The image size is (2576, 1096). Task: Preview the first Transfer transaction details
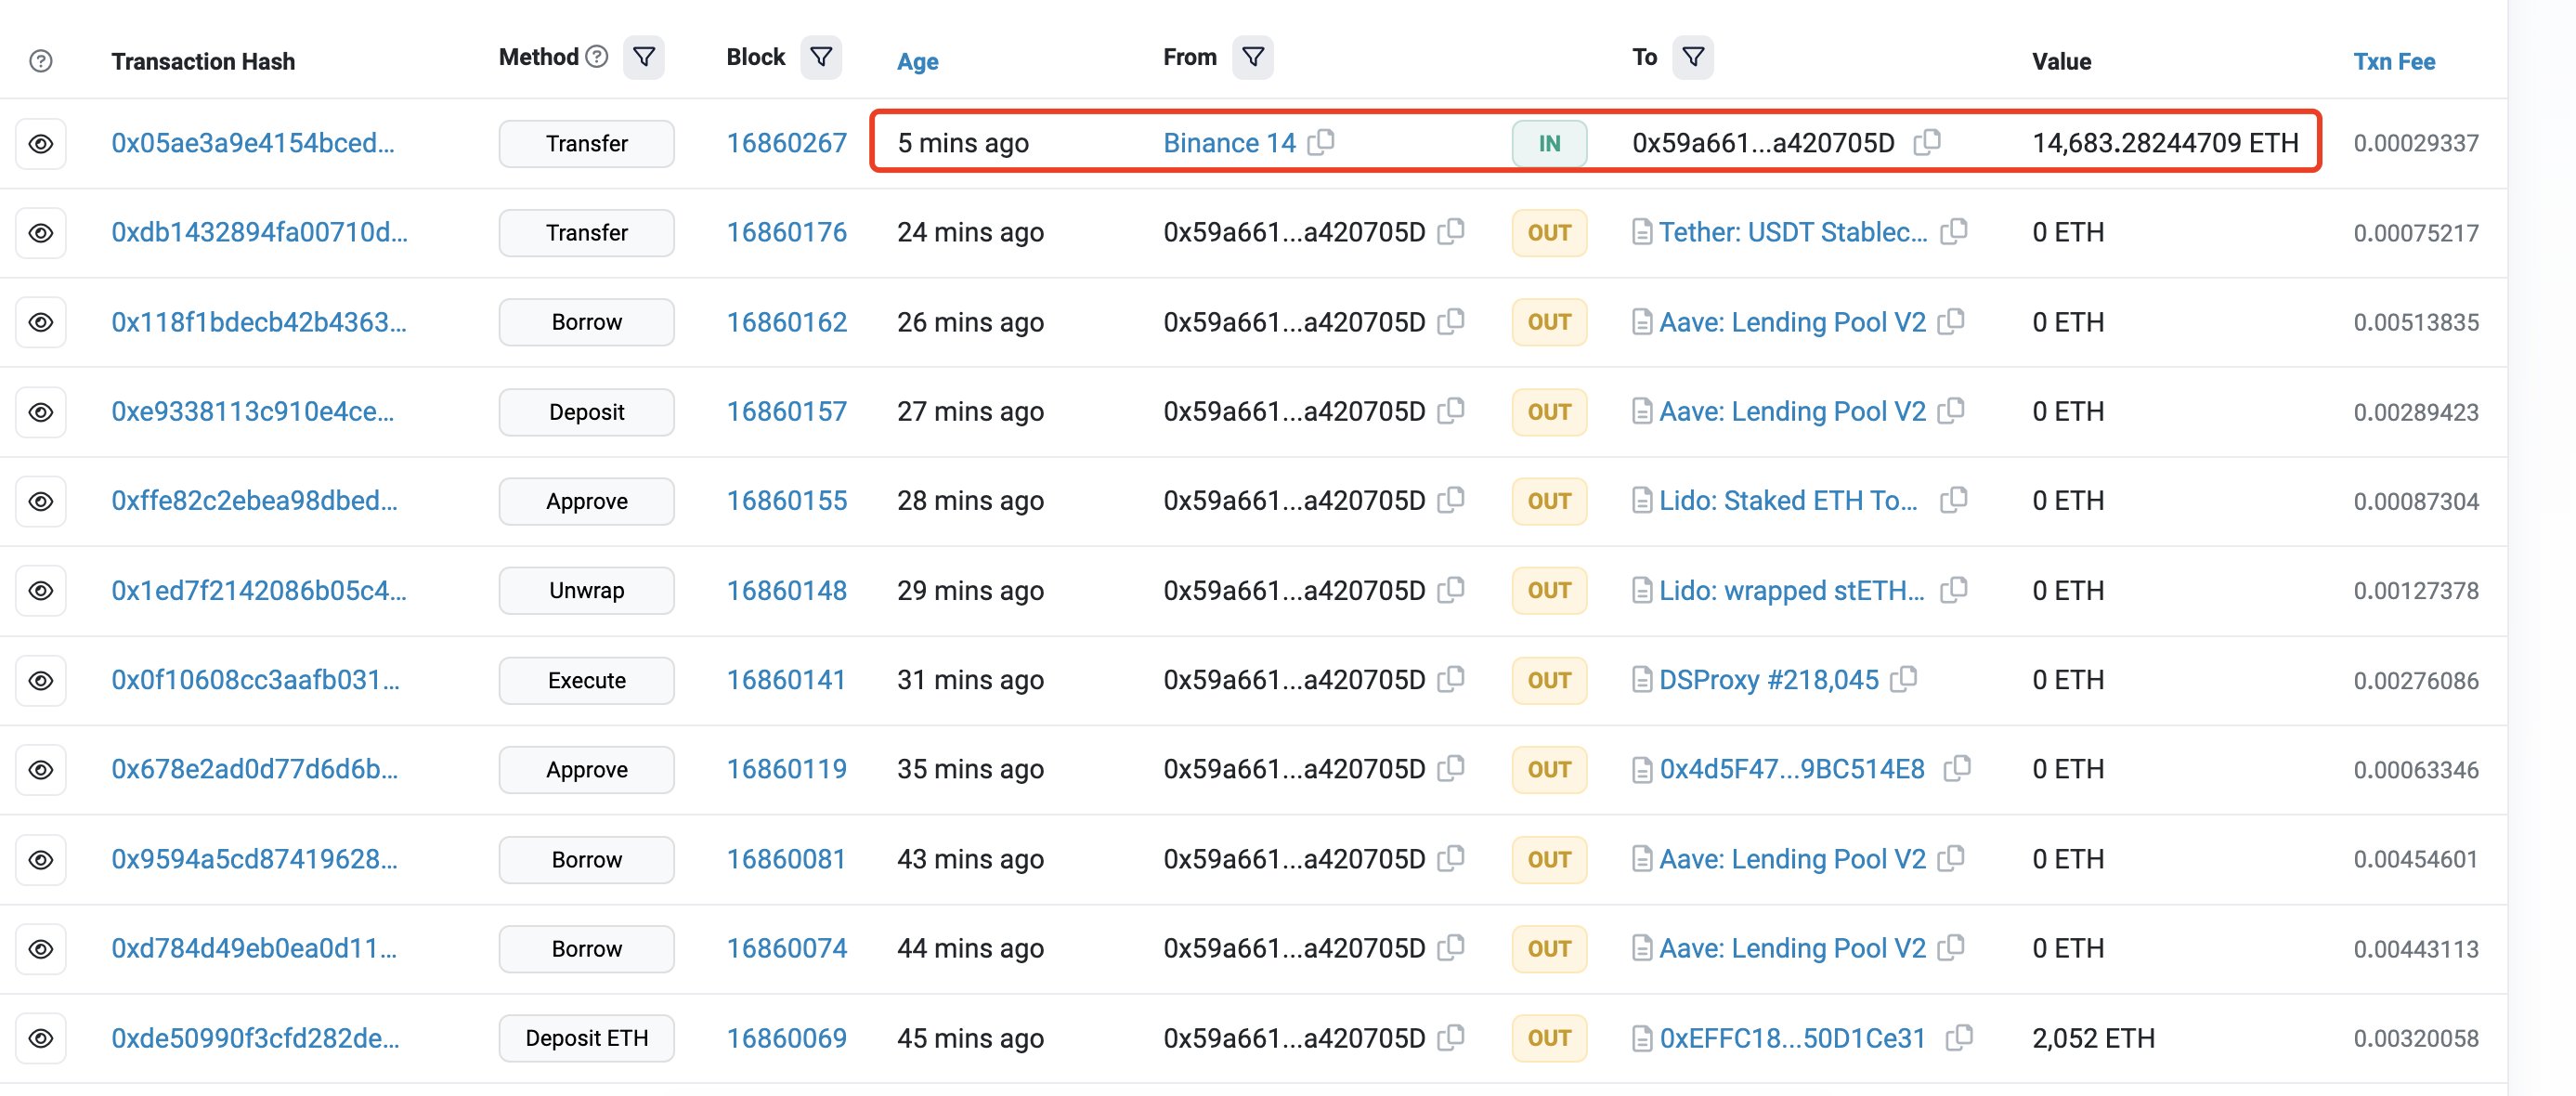coord(40,143)
